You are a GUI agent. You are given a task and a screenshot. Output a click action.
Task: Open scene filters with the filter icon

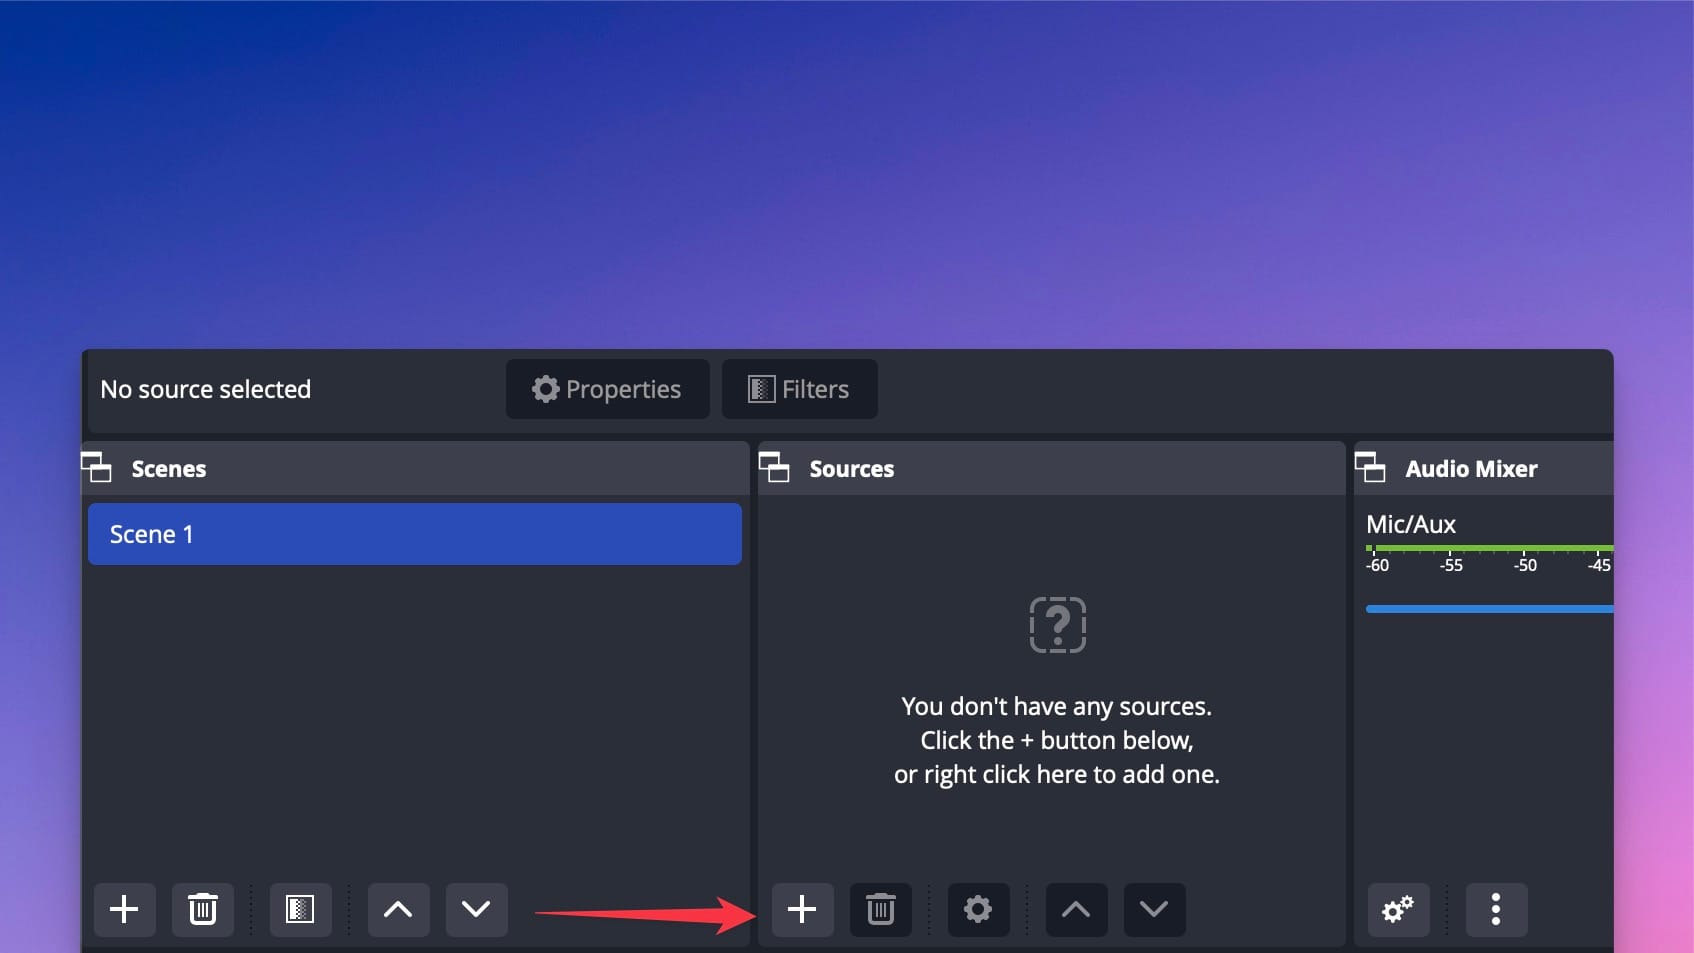click(x=298, y=910)
